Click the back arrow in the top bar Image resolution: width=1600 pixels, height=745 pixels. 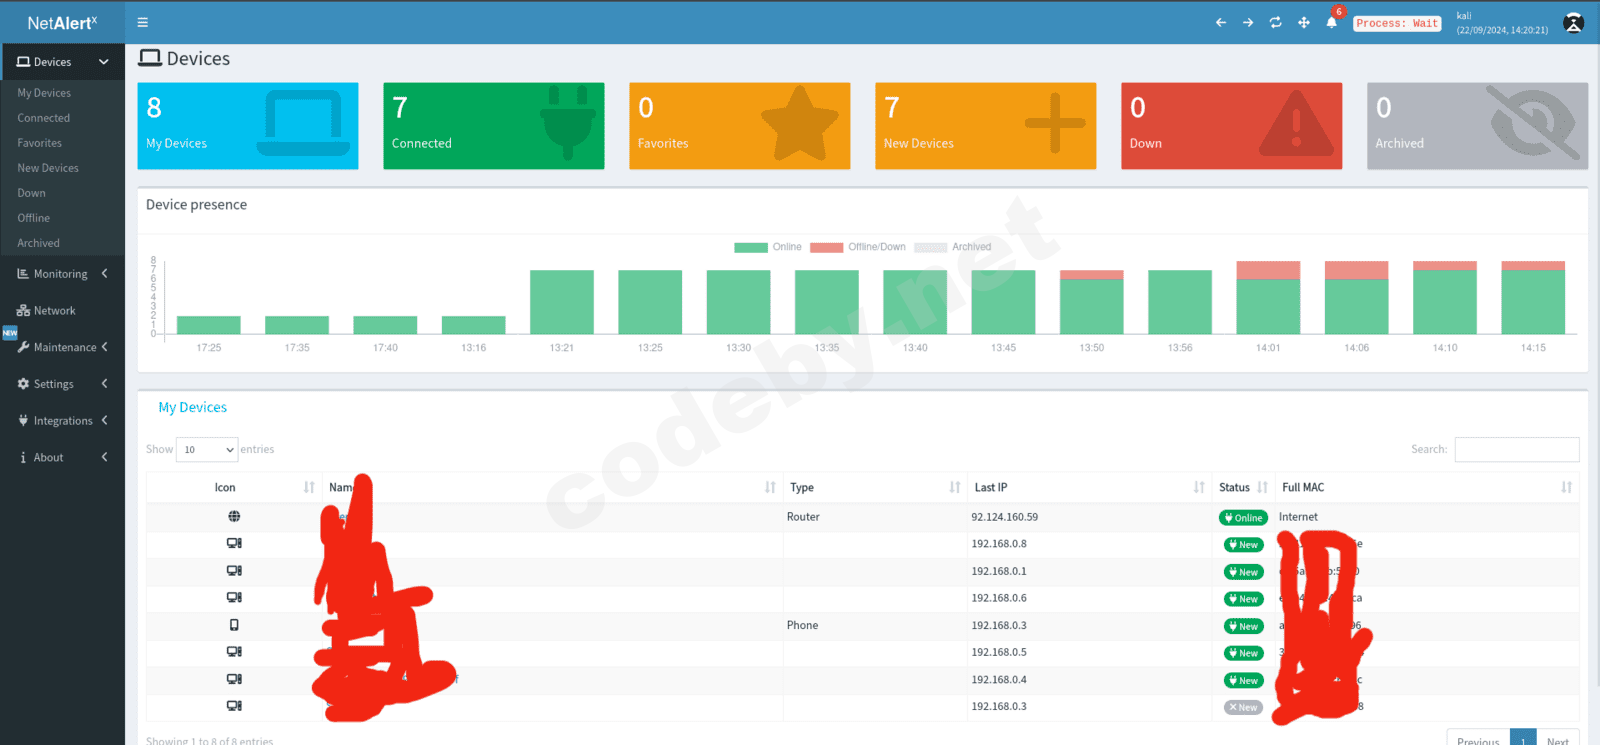1220,22
